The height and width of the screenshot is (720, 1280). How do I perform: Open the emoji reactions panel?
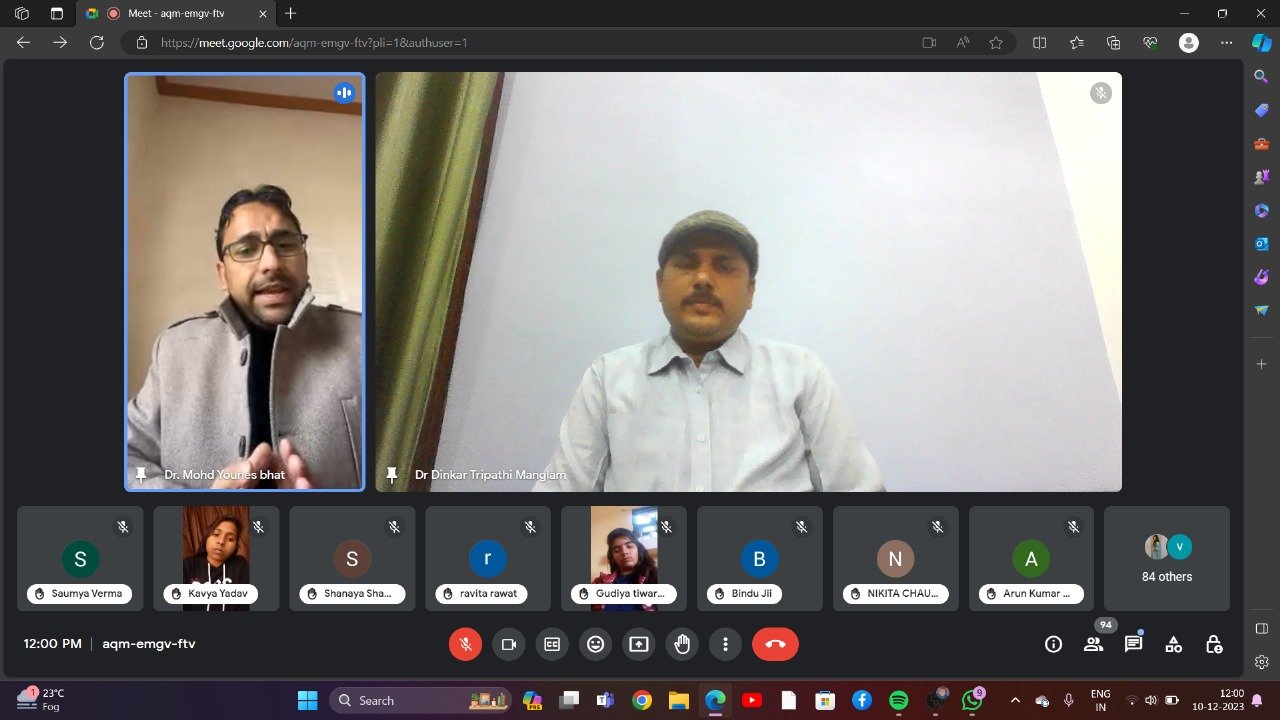click(x=595, y=645)
